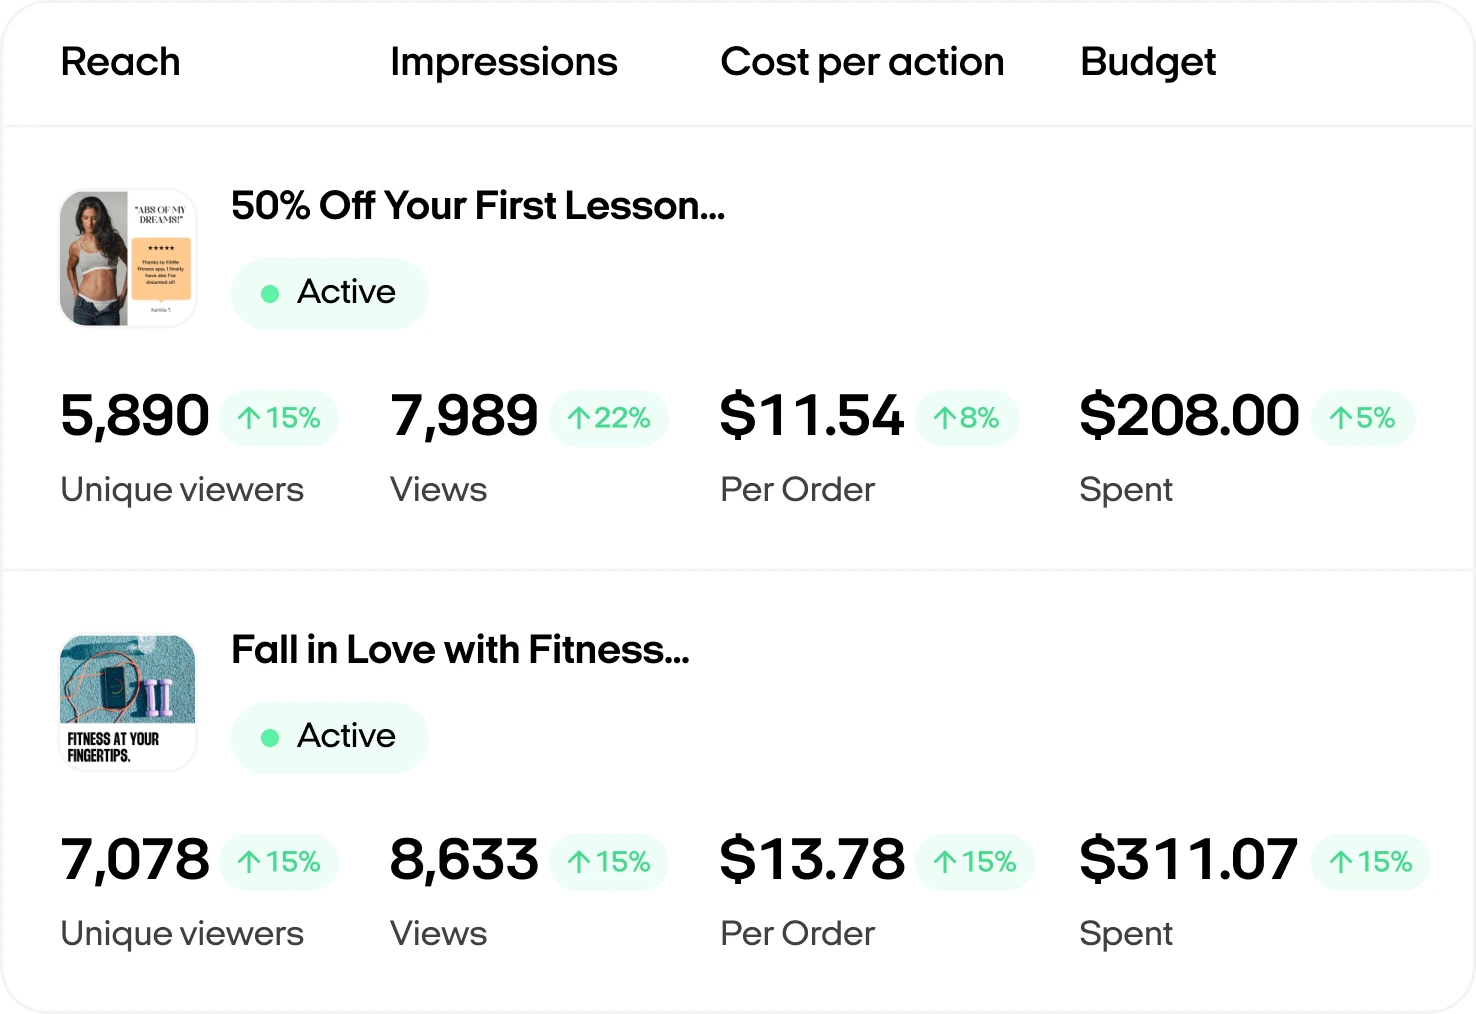Viewport: 1476px width, 1014px height.
Task: Click the 5% up arrow badge
Action: [x=1363, y=418]
